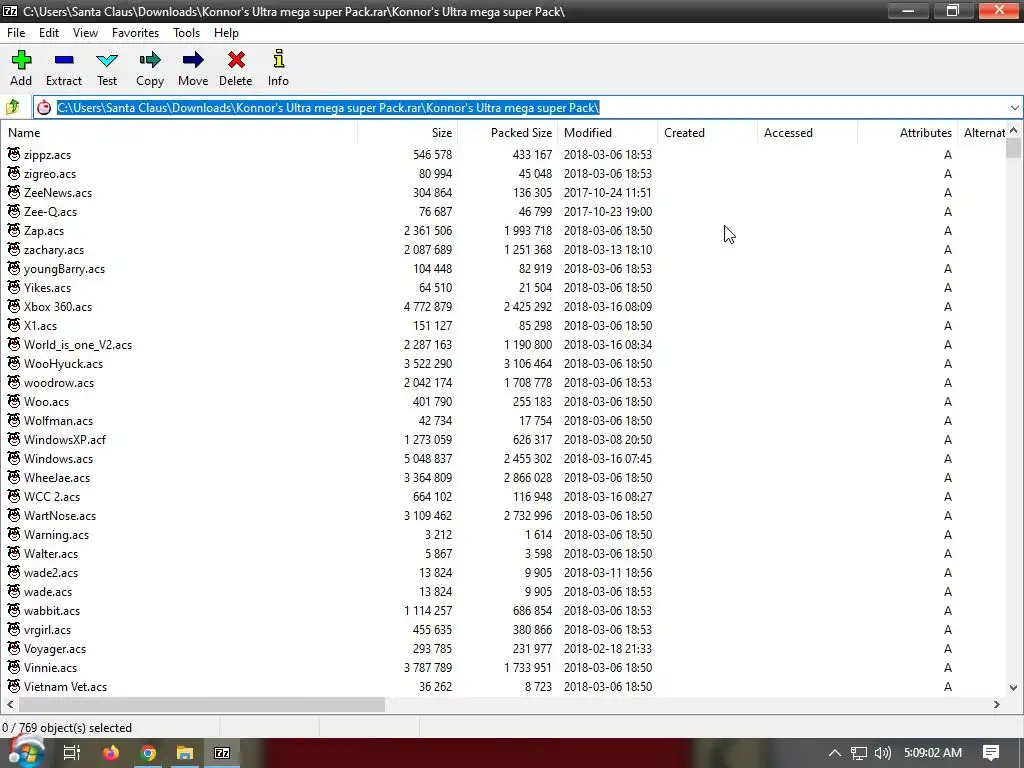1024x768 pixels.
Task: Select the Wolfman.acs file name
Action: pyautogui.click(x=58, y=421)
